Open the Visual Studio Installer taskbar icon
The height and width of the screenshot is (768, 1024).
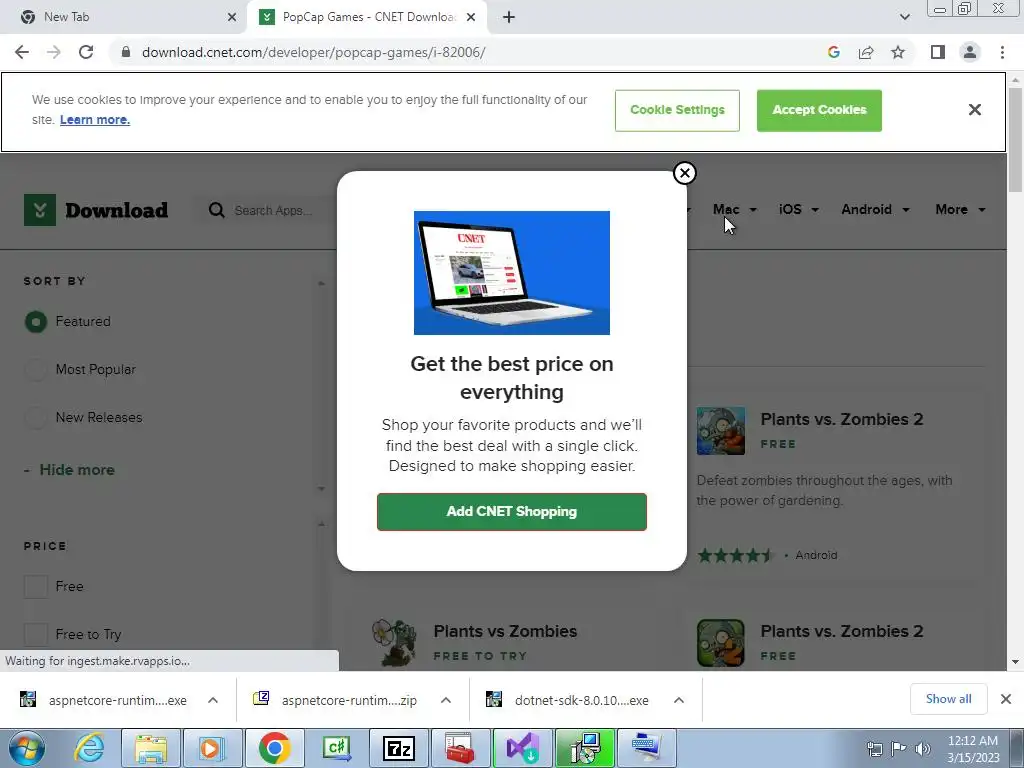point(523,748)
